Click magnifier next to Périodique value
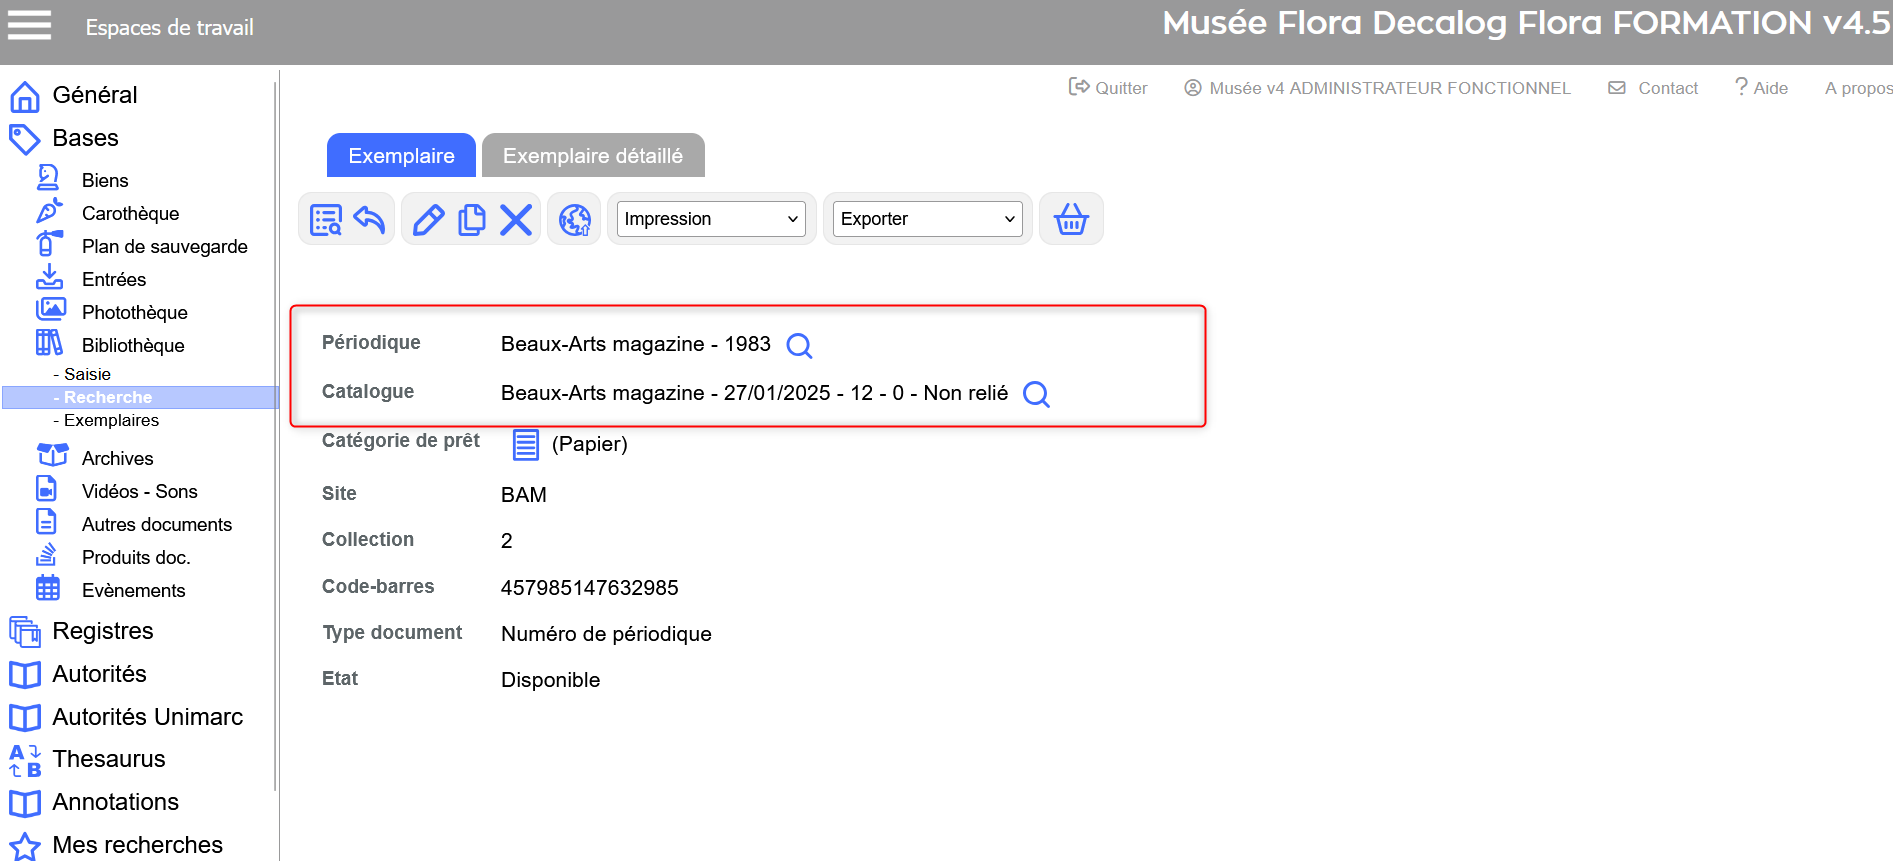The width and height of the screenshot is (1893, 861). coord(799,346)
